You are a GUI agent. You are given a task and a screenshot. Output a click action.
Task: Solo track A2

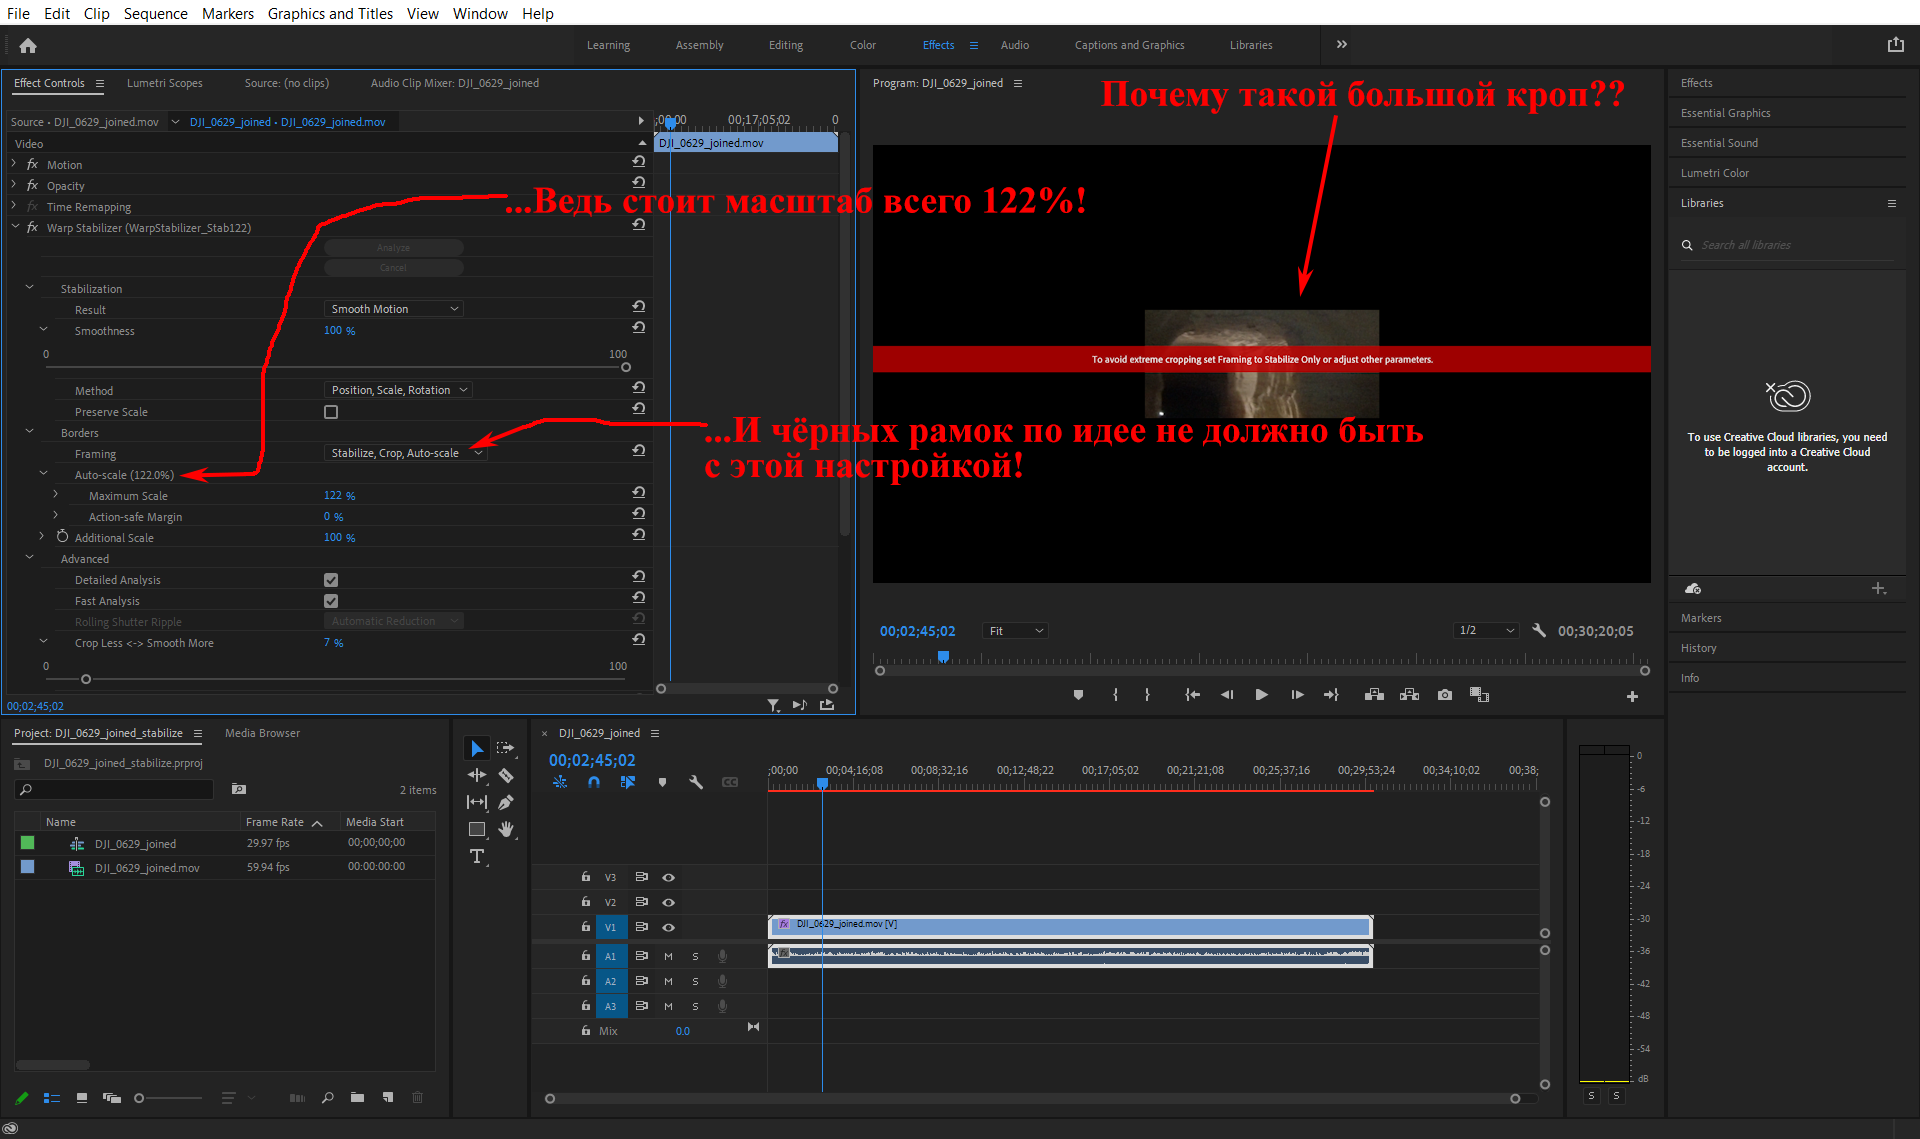coord(695,981)
